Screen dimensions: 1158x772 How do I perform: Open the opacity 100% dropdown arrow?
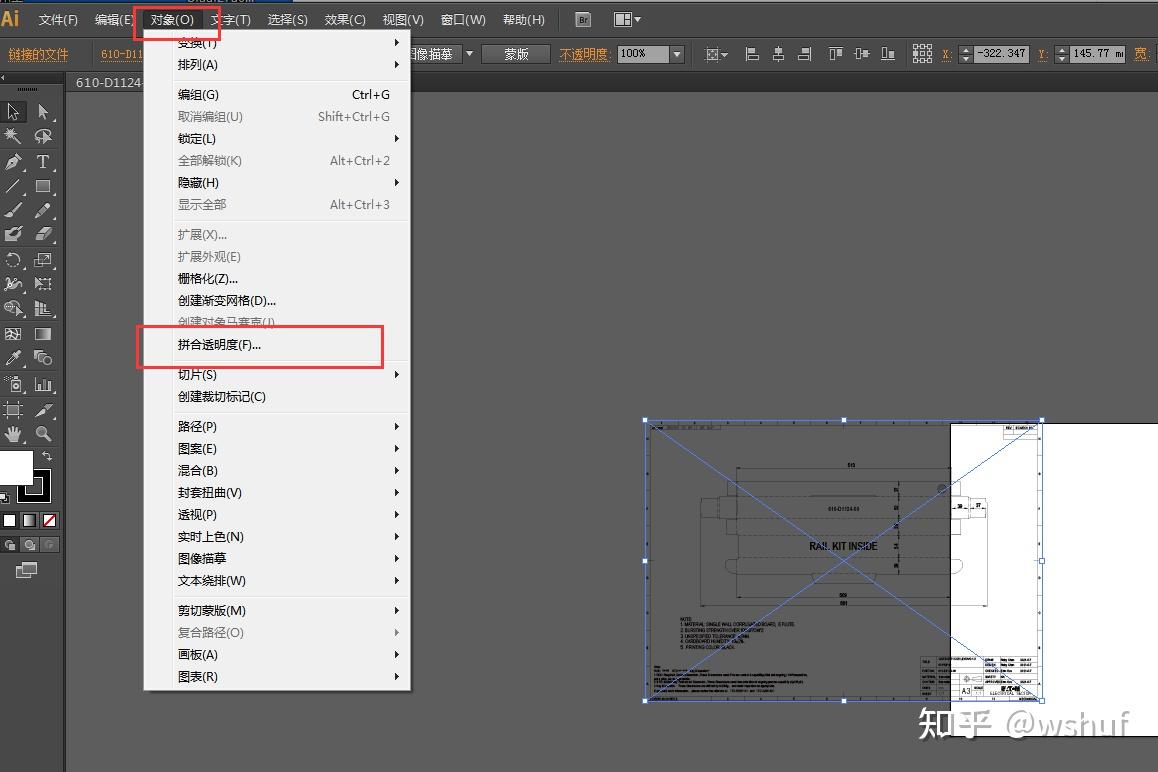677,54
